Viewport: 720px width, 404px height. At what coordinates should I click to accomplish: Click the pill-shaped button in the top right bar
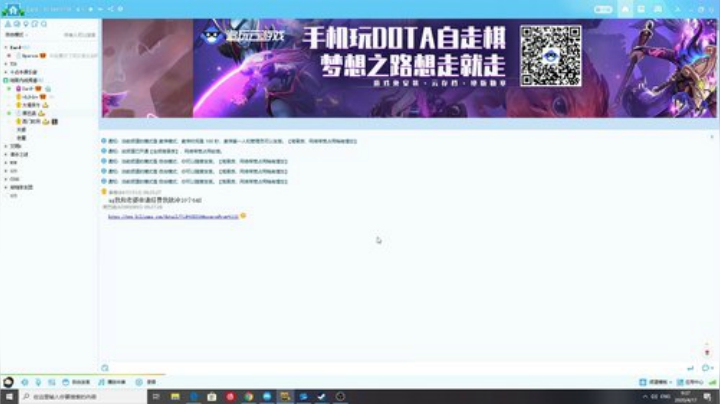[603, 9]
